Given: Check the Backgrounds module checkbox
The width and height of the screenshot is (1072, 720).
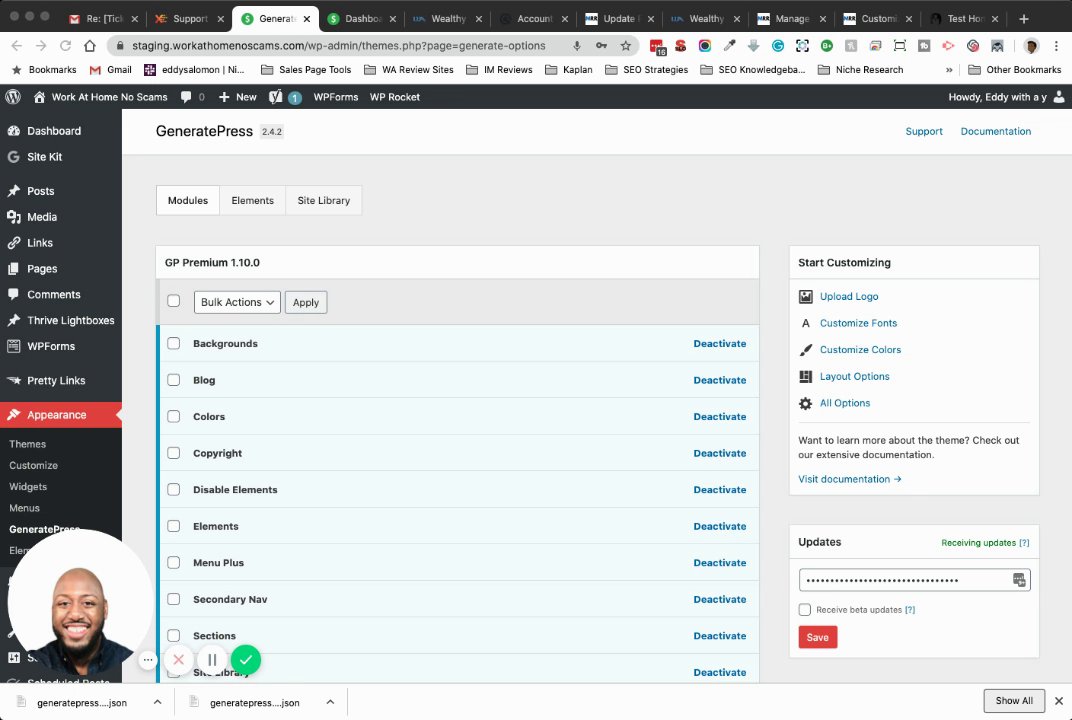Looking at the screenshot, I should click(x=174, y=343).
